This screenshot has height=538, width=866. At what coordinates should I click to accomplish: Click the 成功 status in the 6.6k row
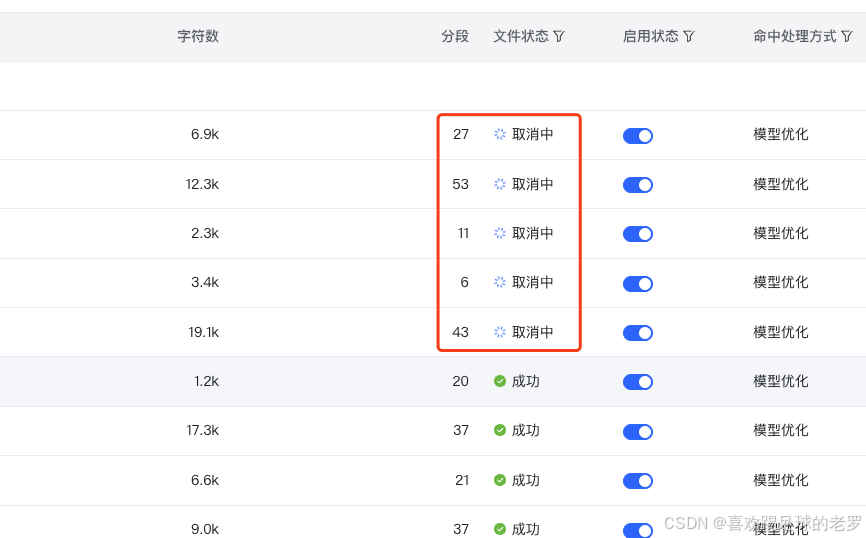pos(526,480)
